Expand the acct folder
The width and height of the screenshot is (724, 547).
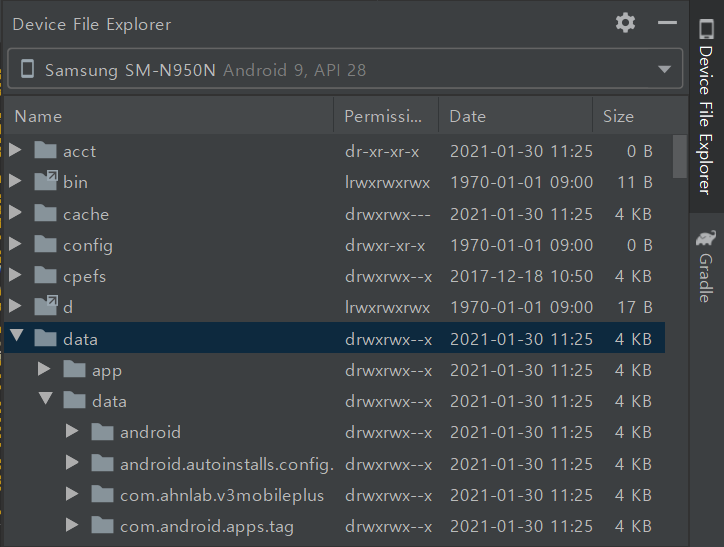tap(15, 150)
